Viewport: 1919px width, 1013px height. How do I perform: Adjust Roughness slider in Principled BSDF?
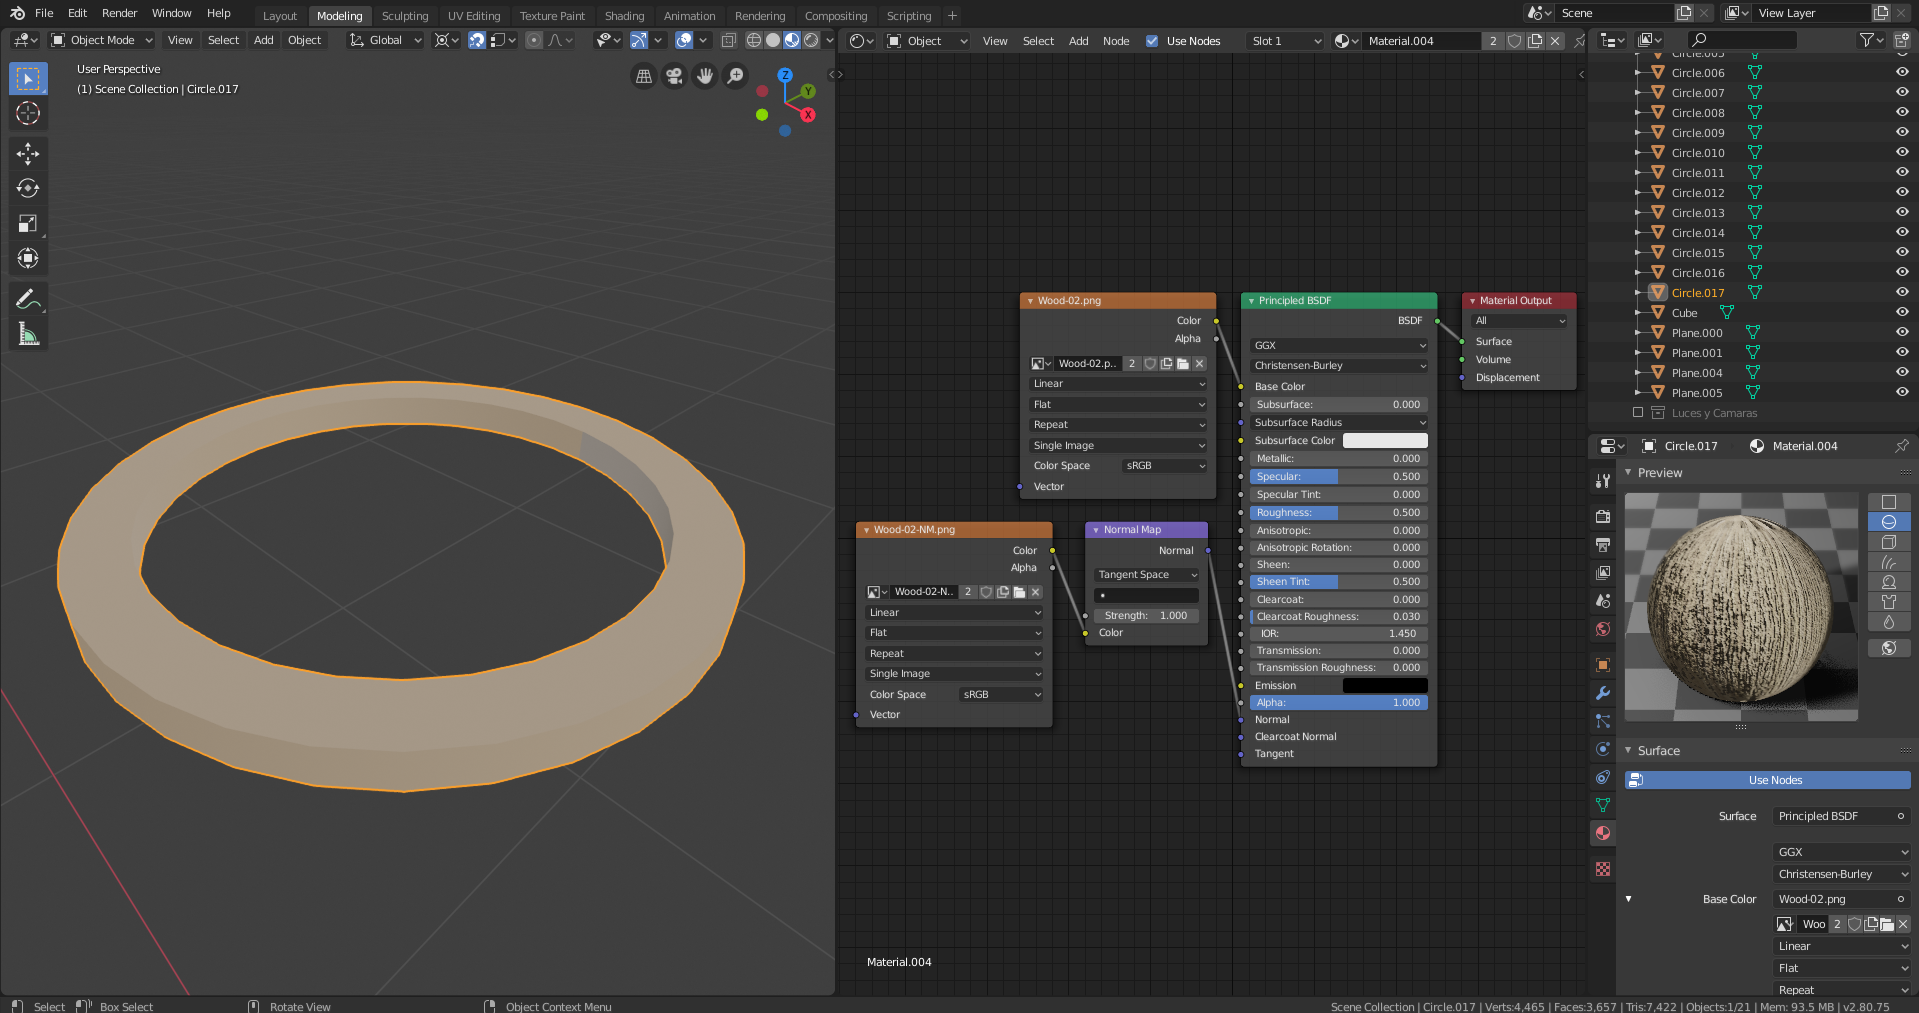pyautogui.click(x=1339, y=512)
